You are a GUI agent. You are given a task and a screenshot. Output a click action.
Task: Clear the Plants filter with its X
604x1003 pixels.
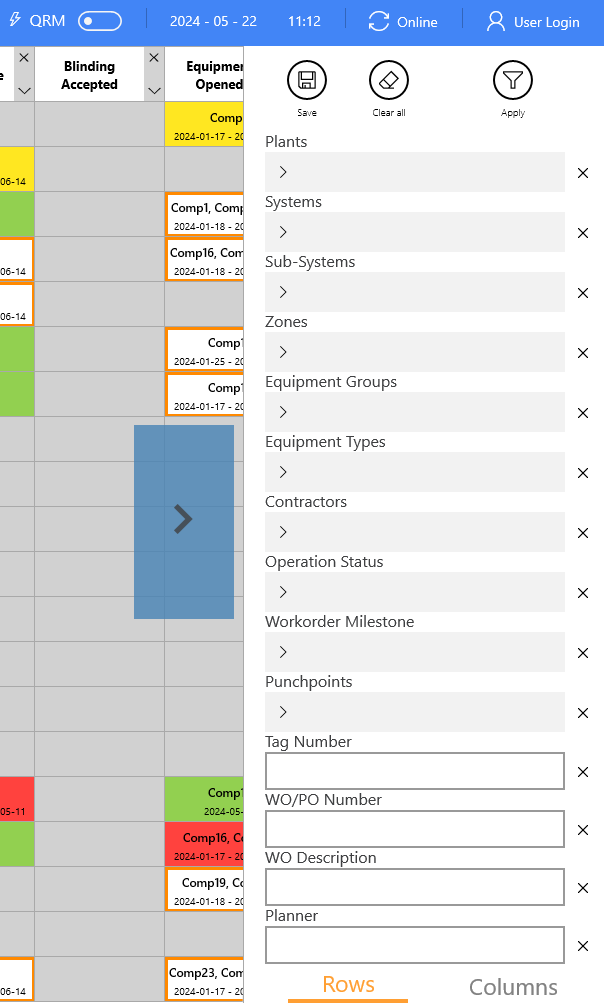tap(583, 173)
